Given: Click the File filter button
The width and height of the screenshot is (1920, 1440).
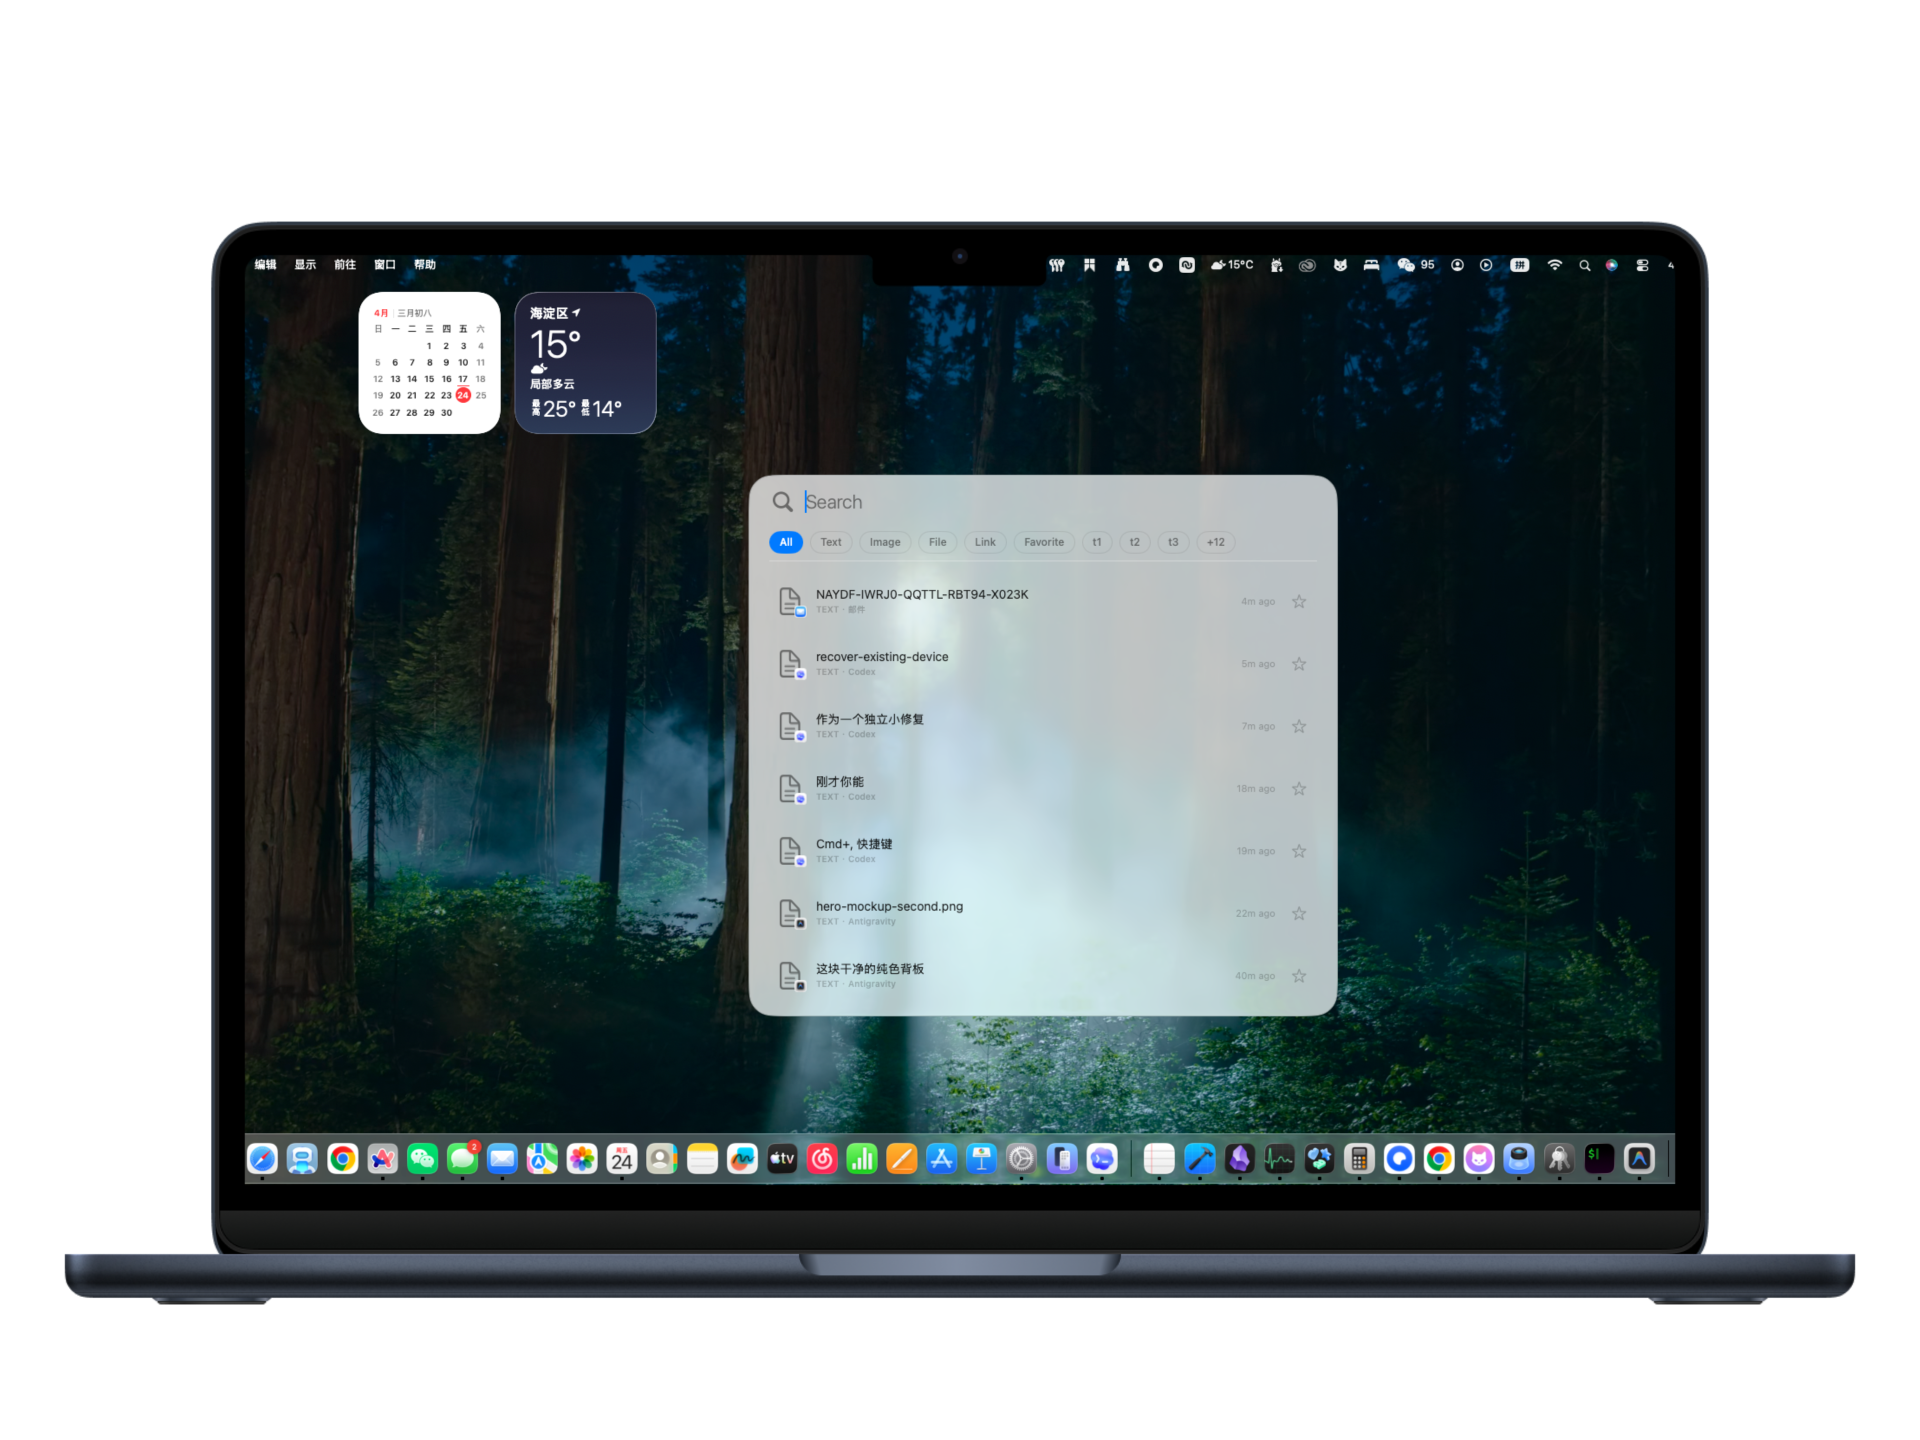Looking at the screenshot, I should pyautogui.click(x=936, y=542).
